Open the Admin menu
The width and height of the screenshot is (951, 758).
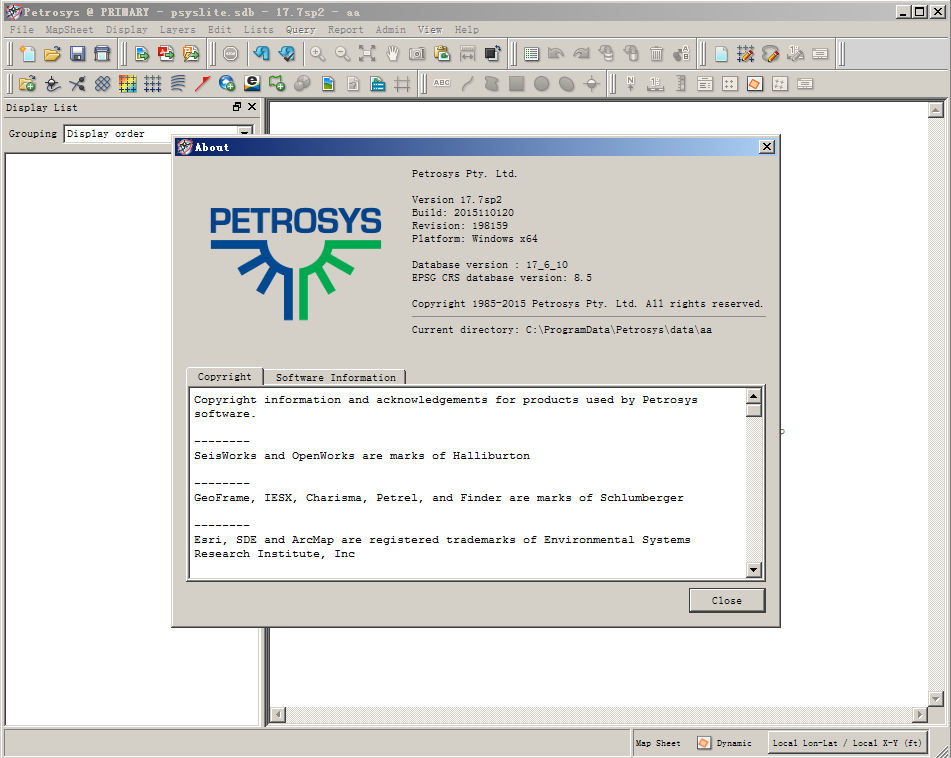(391, 30)
